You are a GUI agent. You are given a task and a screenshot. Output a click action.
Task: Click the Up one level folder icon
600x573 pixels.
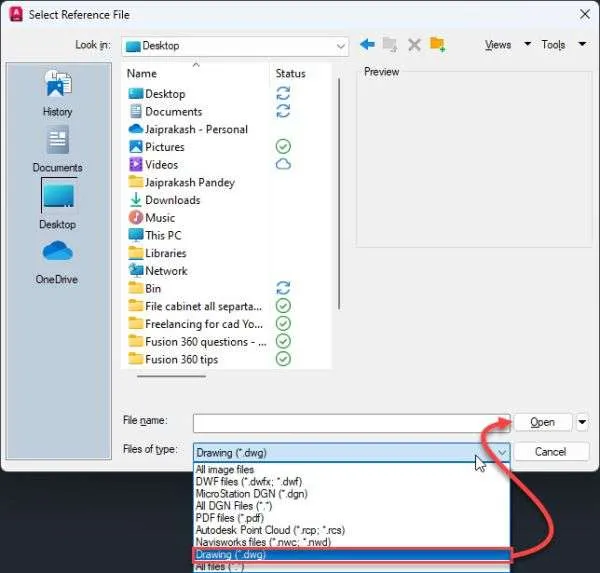(390, 44)
